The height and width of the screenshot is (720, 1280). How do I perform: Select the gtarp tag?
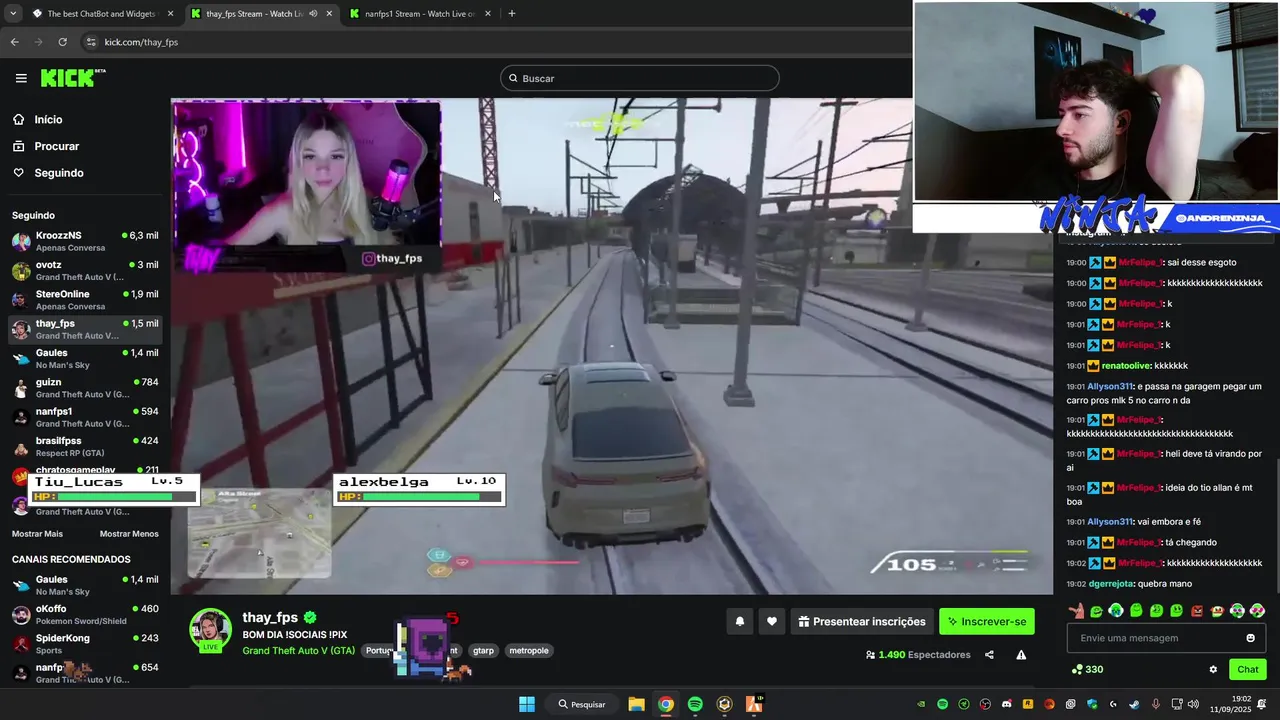483,650
